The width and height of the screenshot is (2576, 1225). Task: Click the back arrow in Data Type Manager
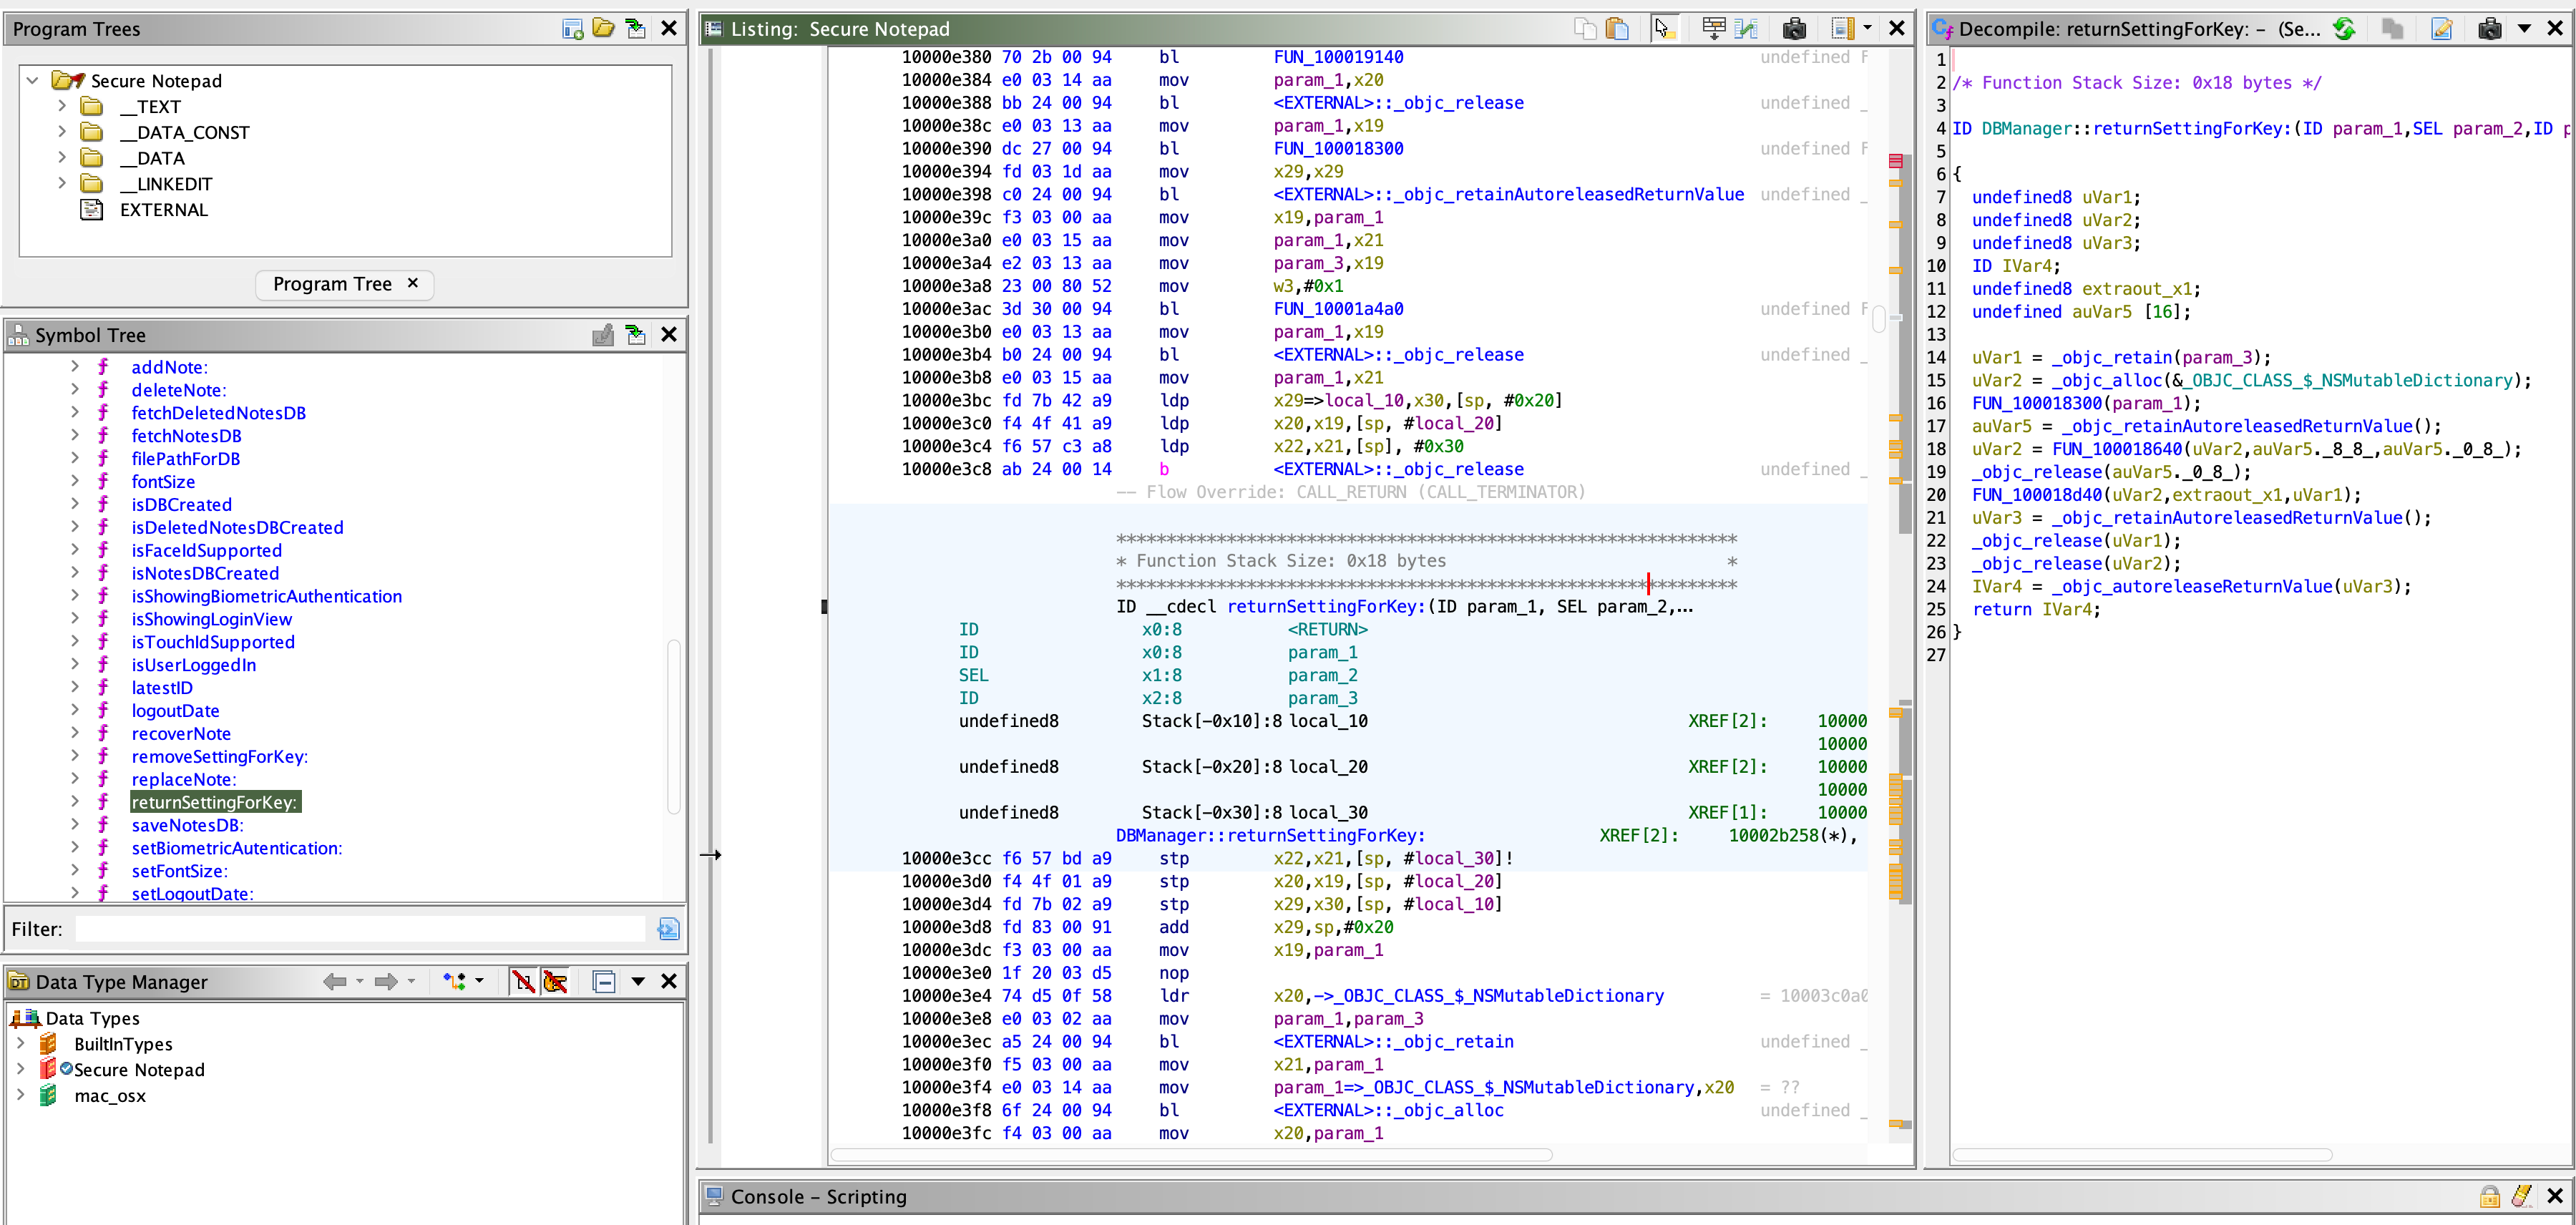point(335,982)
